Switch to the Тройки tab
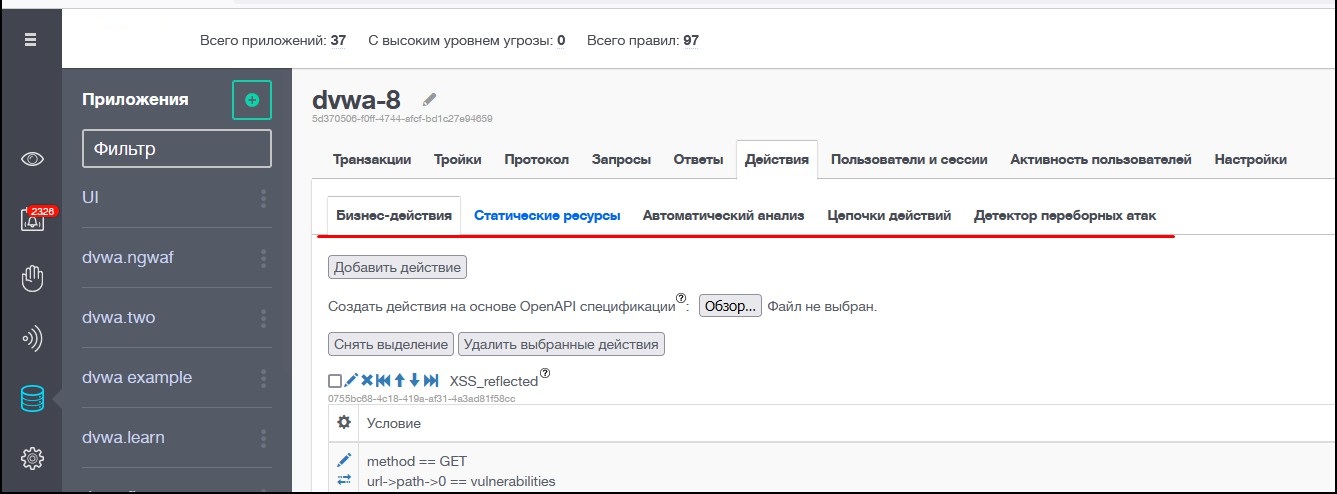1337x494 pixels. click(458, 159)
